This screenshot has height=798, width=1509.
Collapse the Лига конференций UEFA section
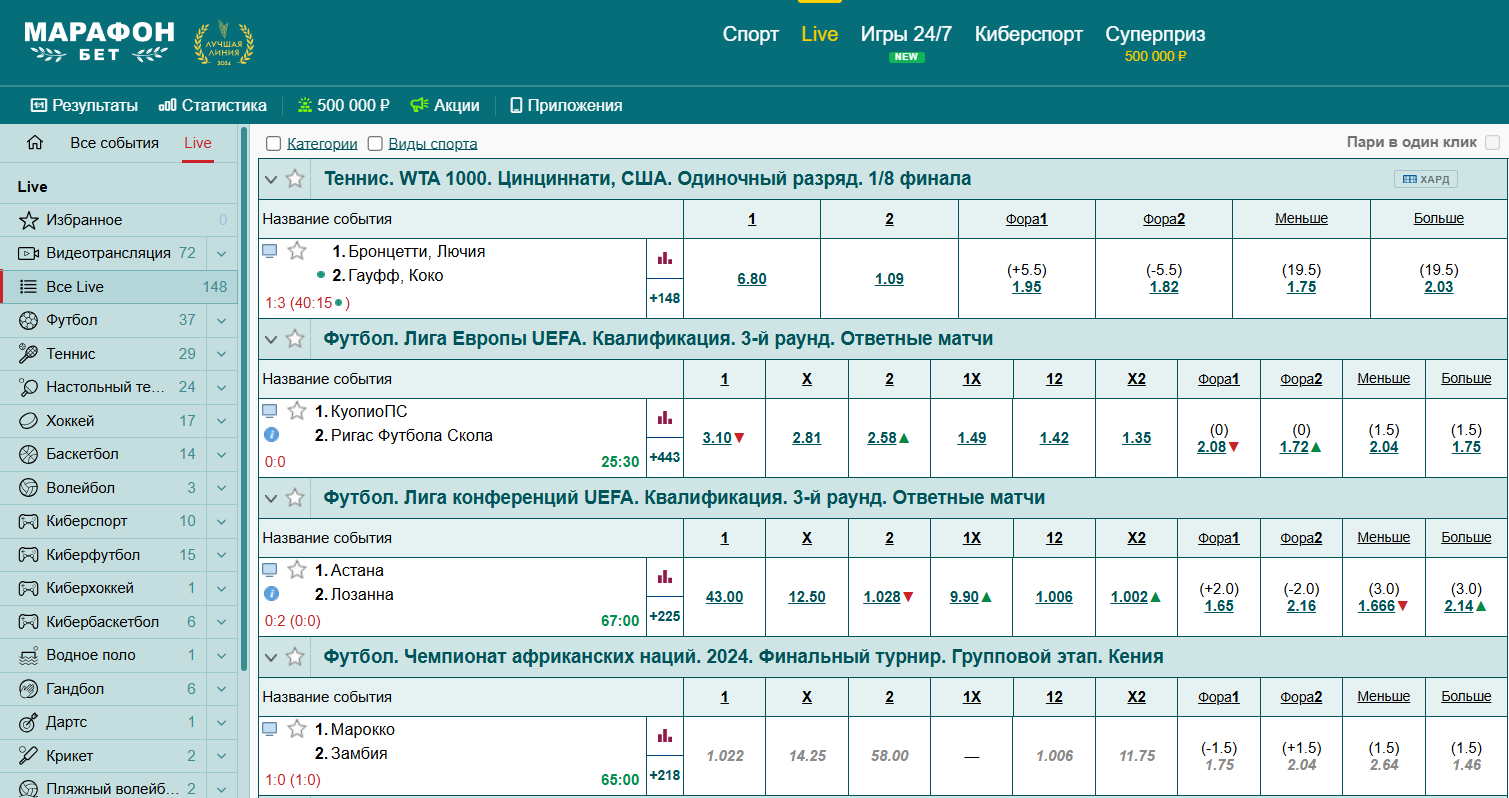[270, 498]
